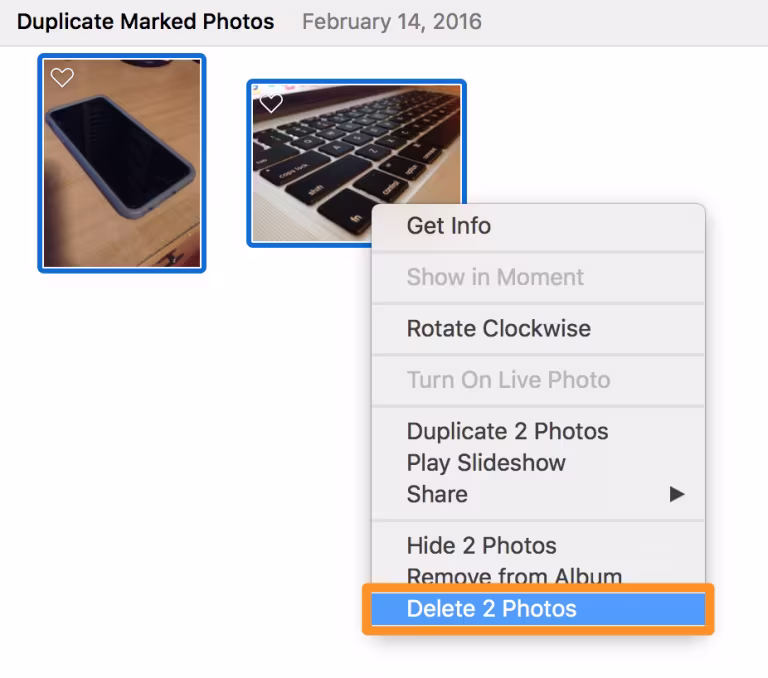Click the February 14, 2016 date label

point(391,21)
